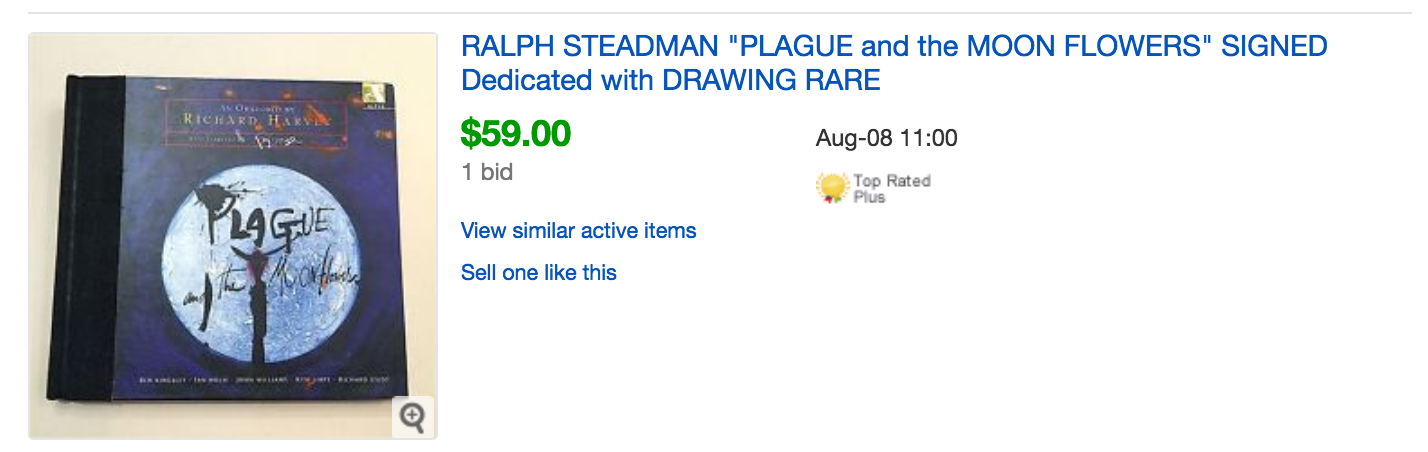The width and height of the screenshot is (1428, 452).
Task: Click the magnifier zoom icon on thumbnail
Action: [x=412, y=416]
